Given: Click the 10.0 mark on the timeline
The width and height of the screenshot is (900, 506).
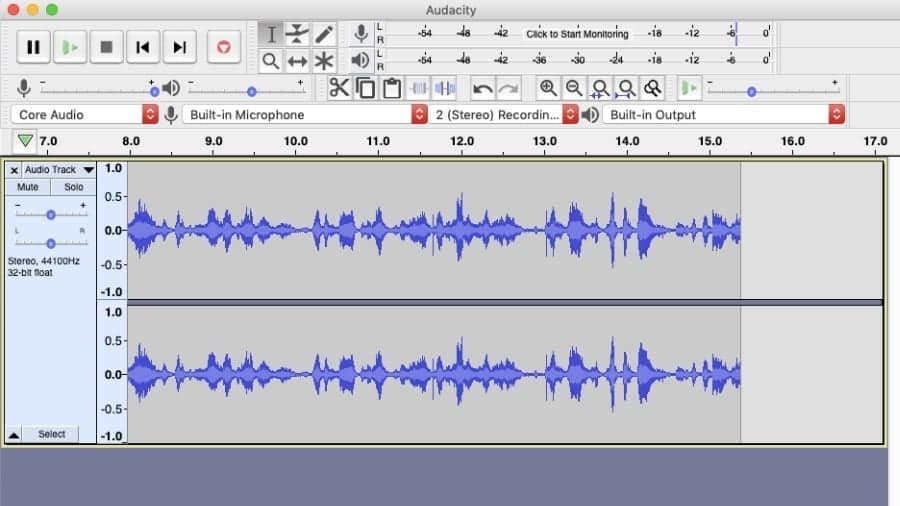Looking at the screenshot, I should [296, 141].
